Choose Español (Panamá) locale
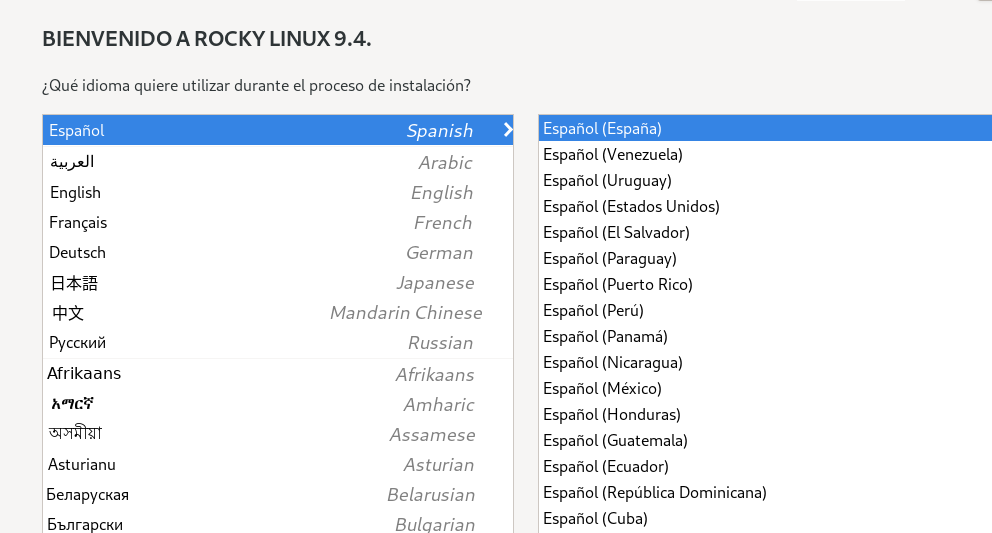This screenshot has width=992, height=533. point(766,336)
